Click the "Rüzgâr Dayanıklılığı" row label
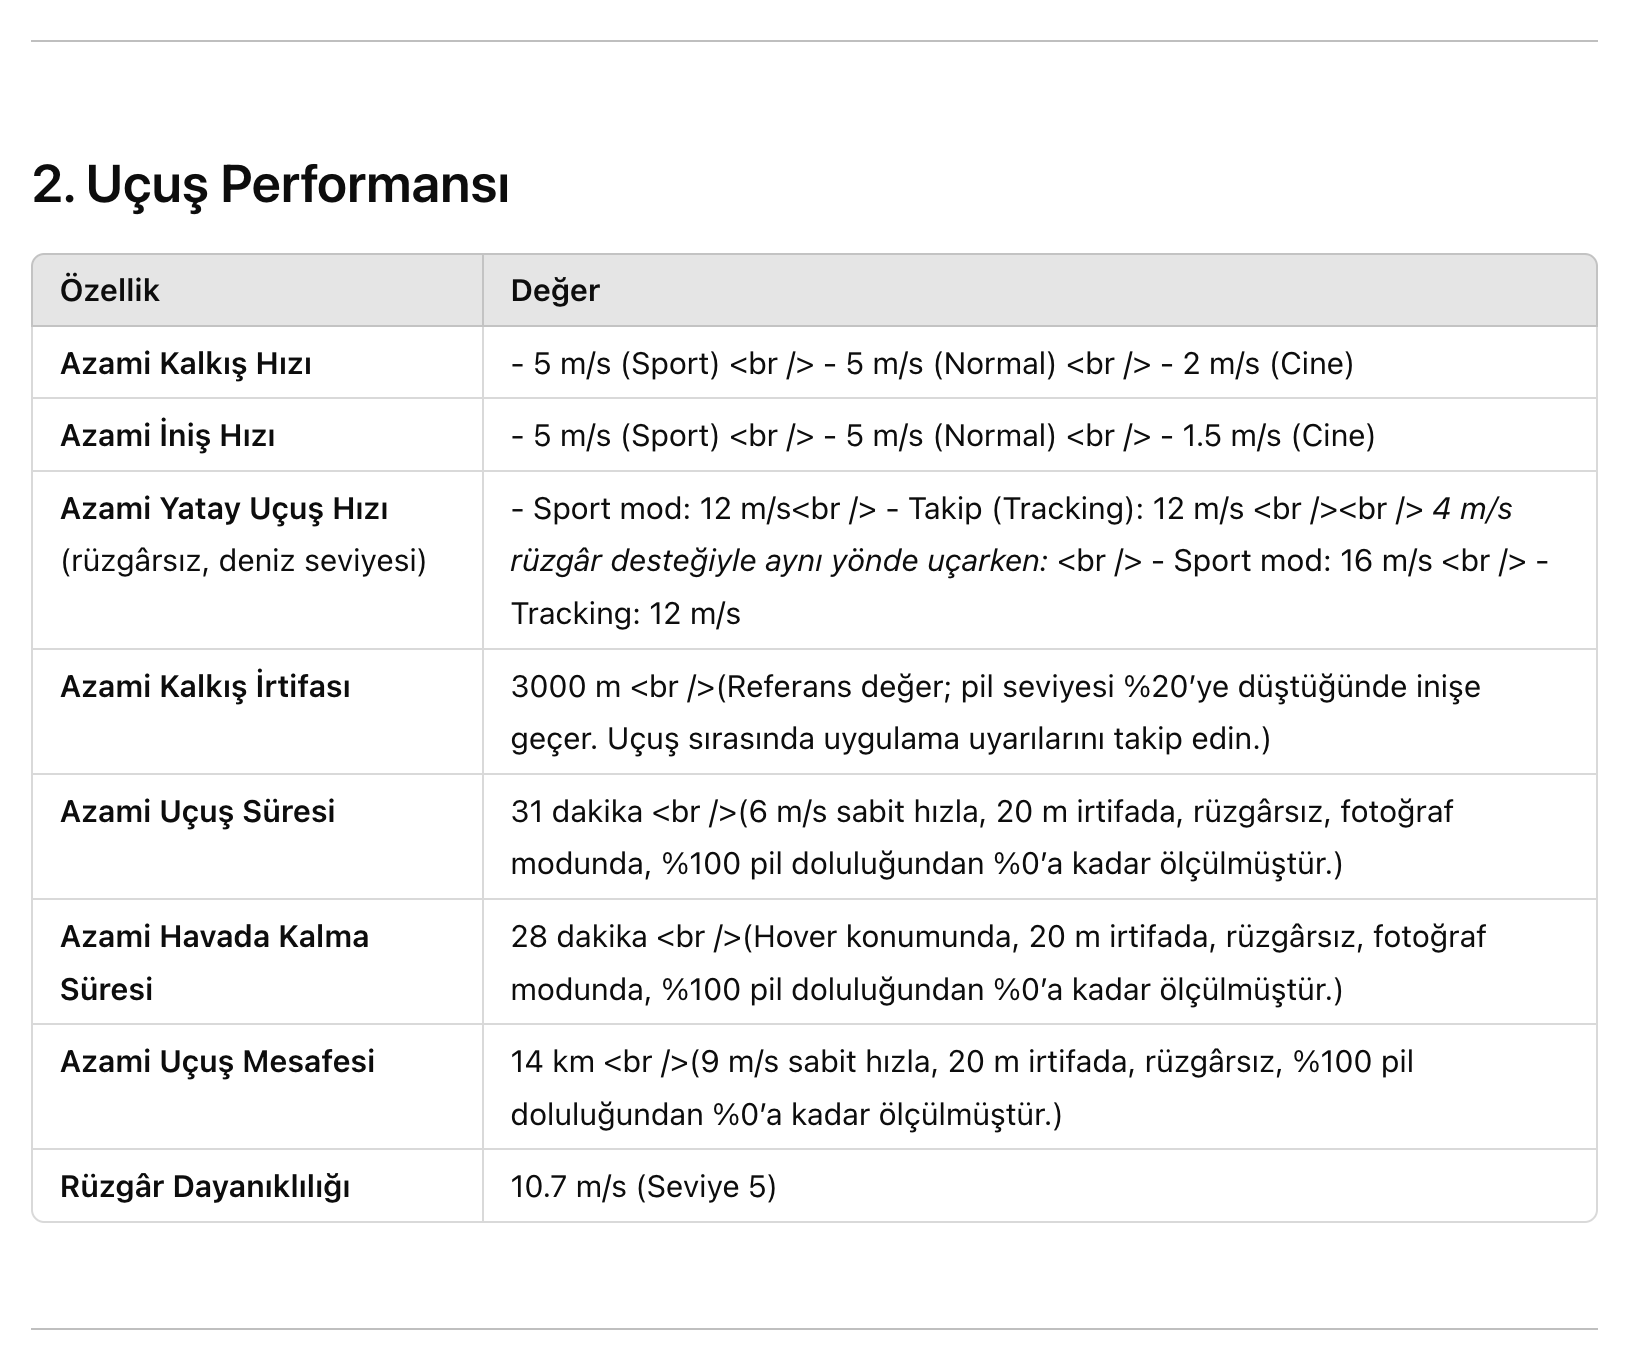1642x1368 pixels. click(x=205, y=1187)
